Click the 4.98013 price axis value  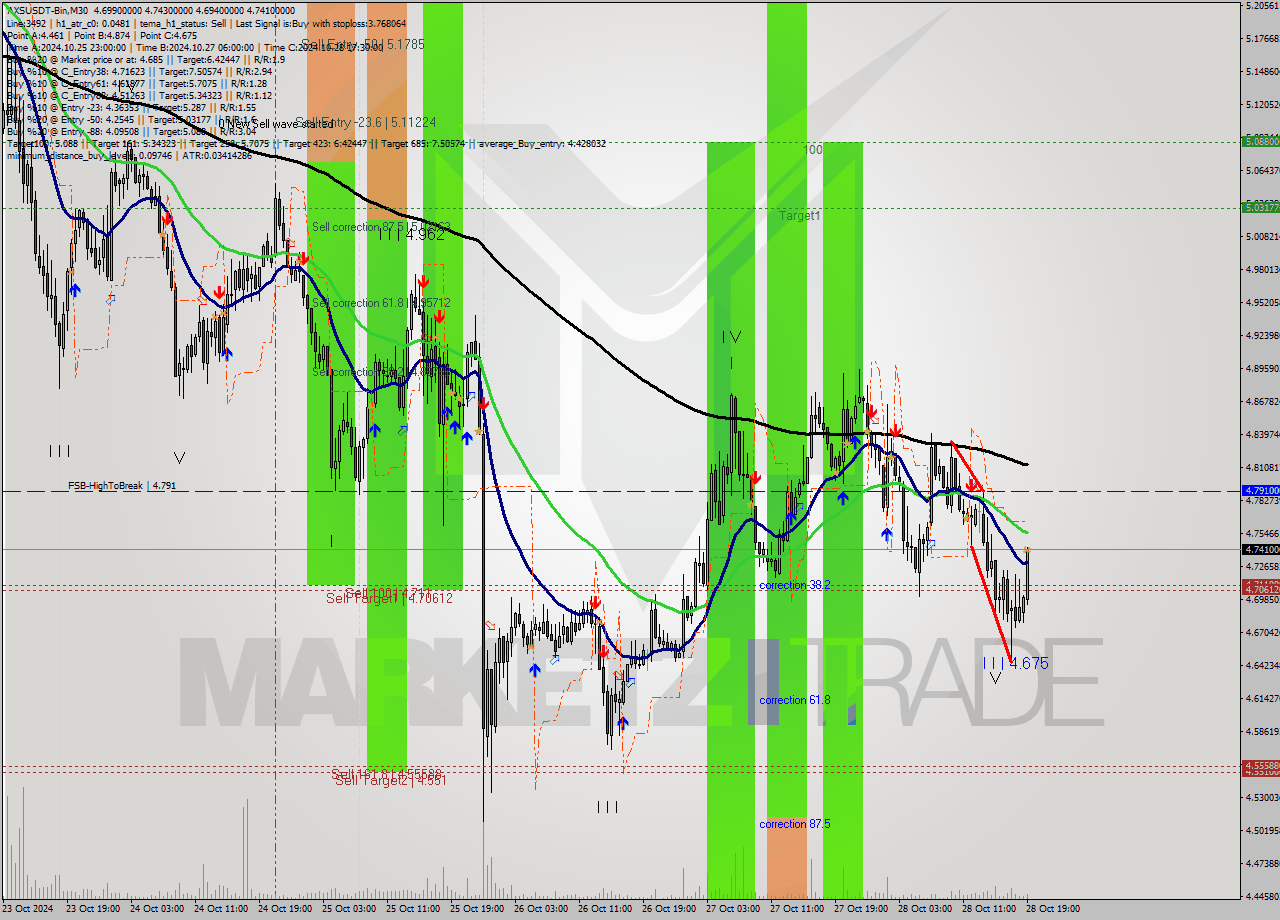(x=1261, y=269)
